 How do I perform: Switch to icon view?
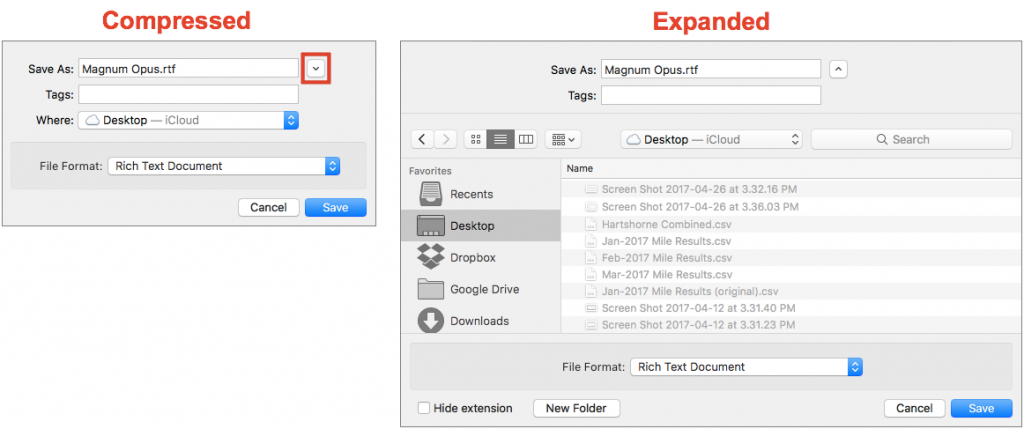tap(475, 139)
